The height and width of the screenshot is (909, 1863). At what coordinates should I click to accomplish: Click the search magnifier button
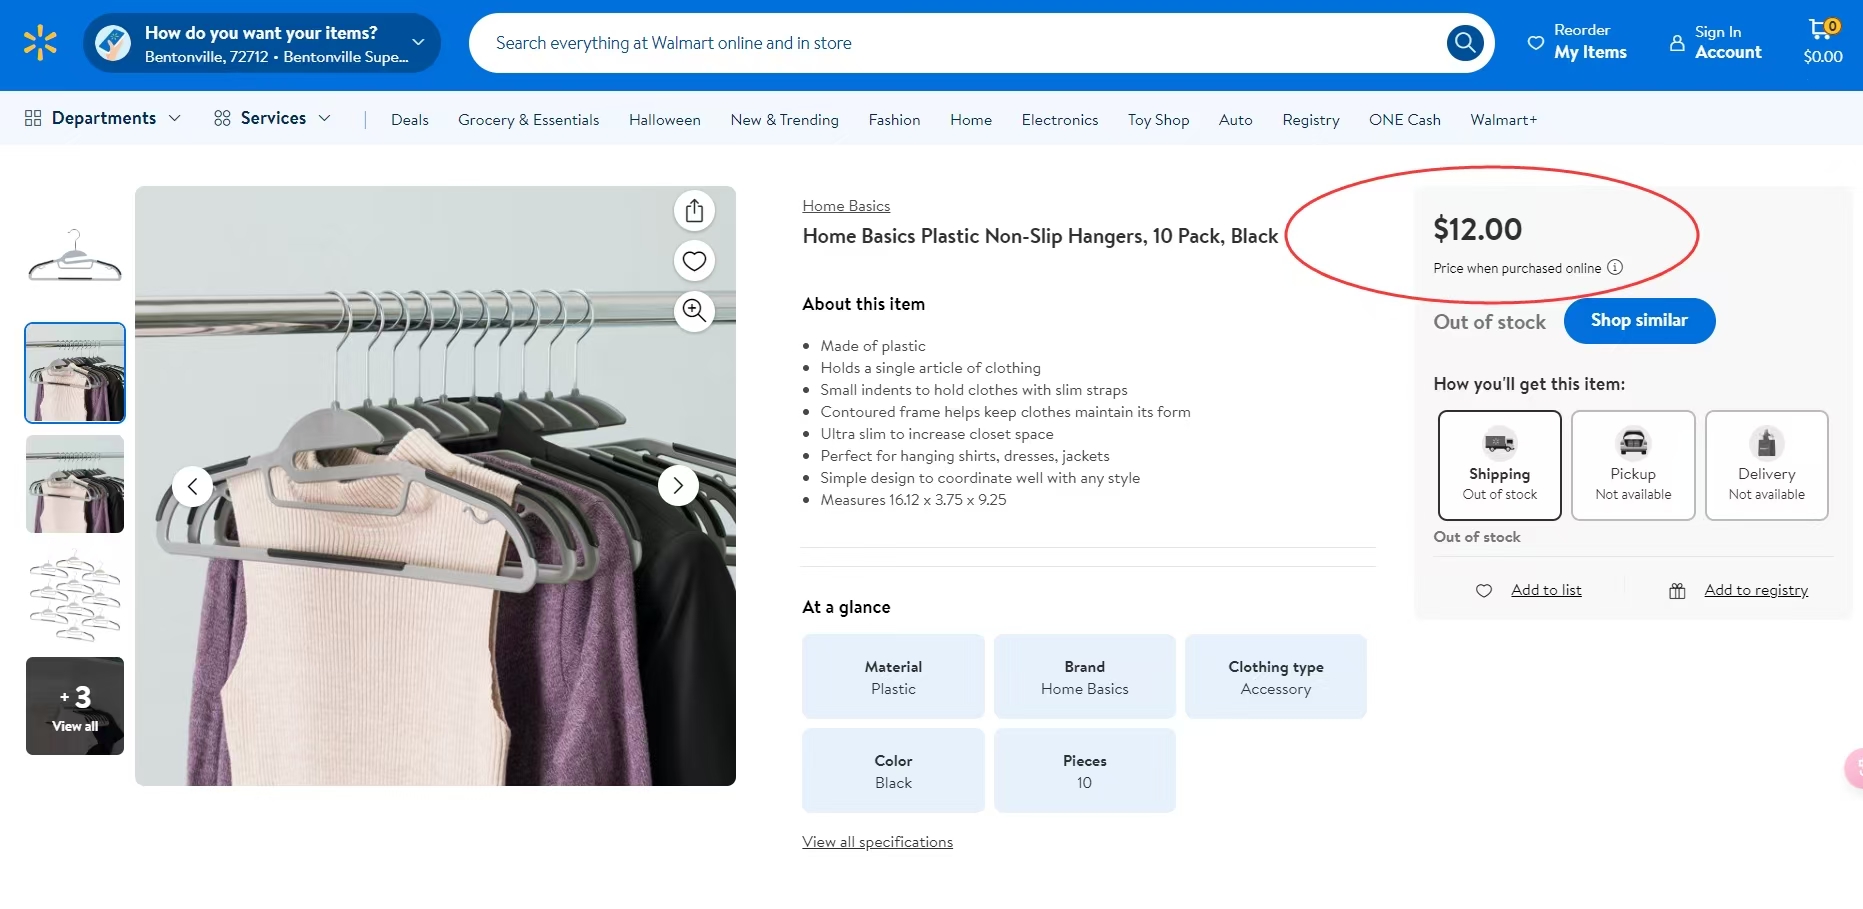pyautogui.click(x=1465, y=43)
